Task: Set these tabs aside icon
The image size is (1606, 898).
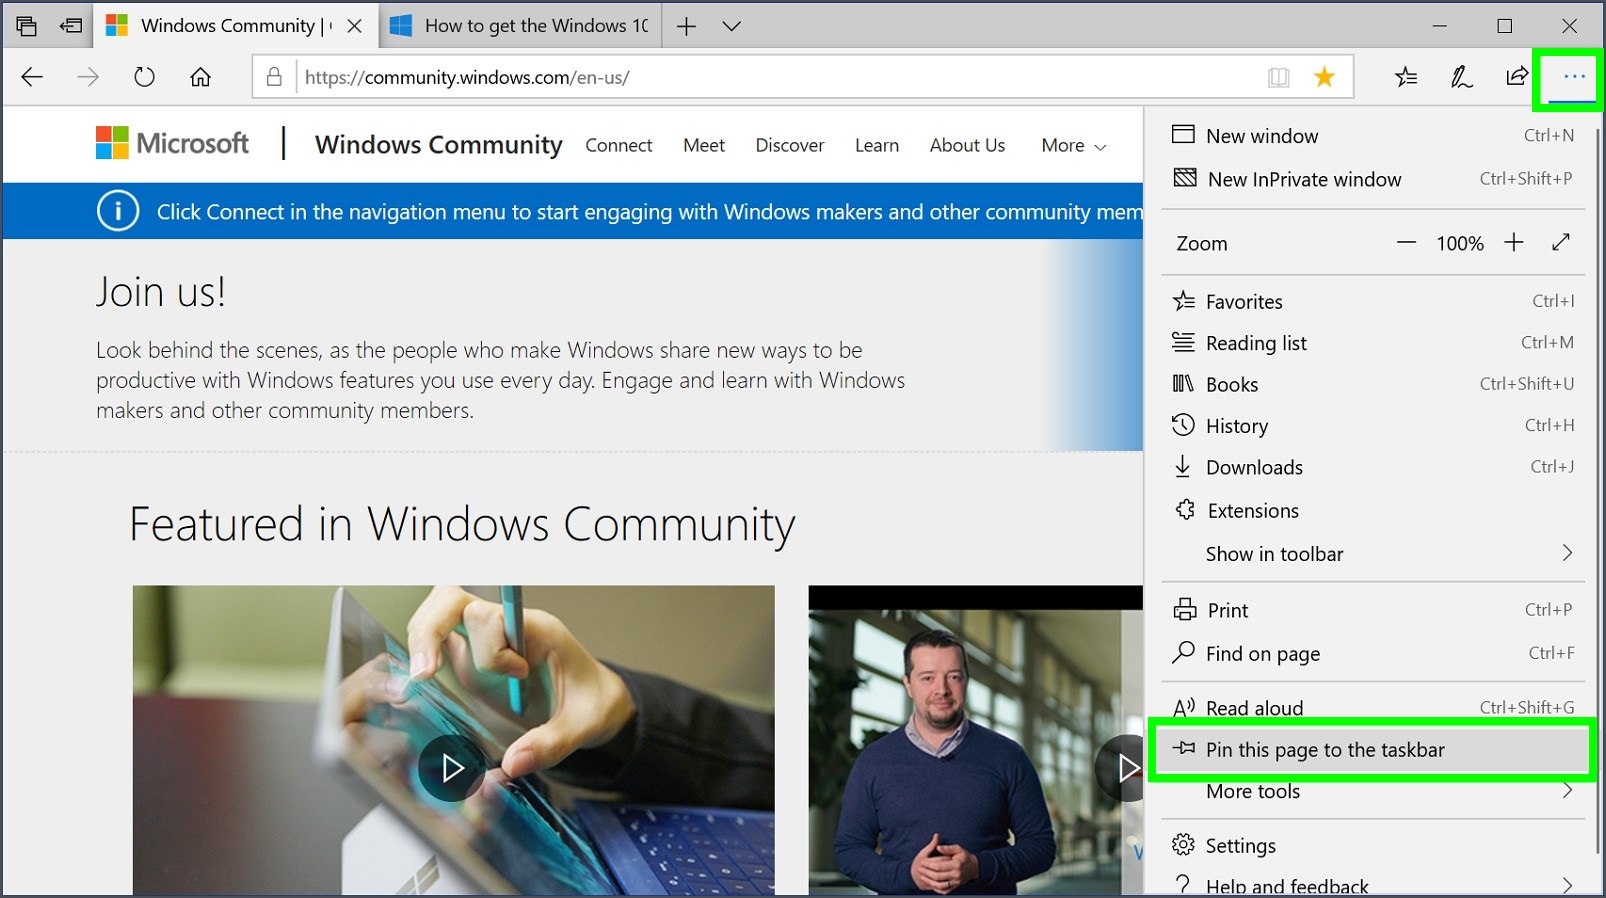Action: [x=71, y=26]
